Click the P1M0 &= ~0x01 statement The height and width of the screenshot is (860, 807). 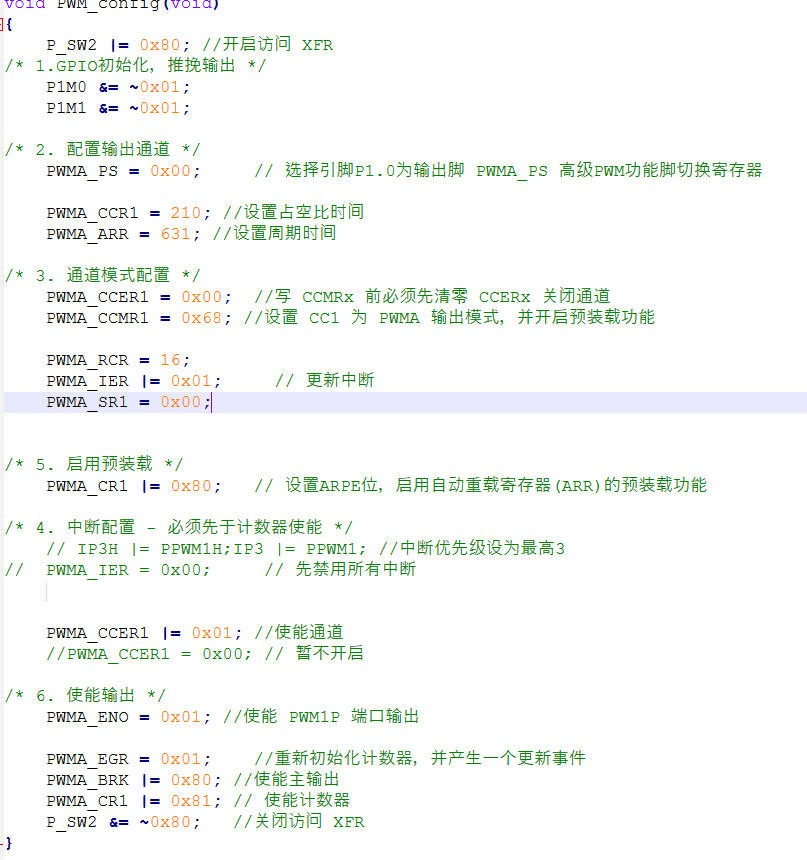point(117,87)
